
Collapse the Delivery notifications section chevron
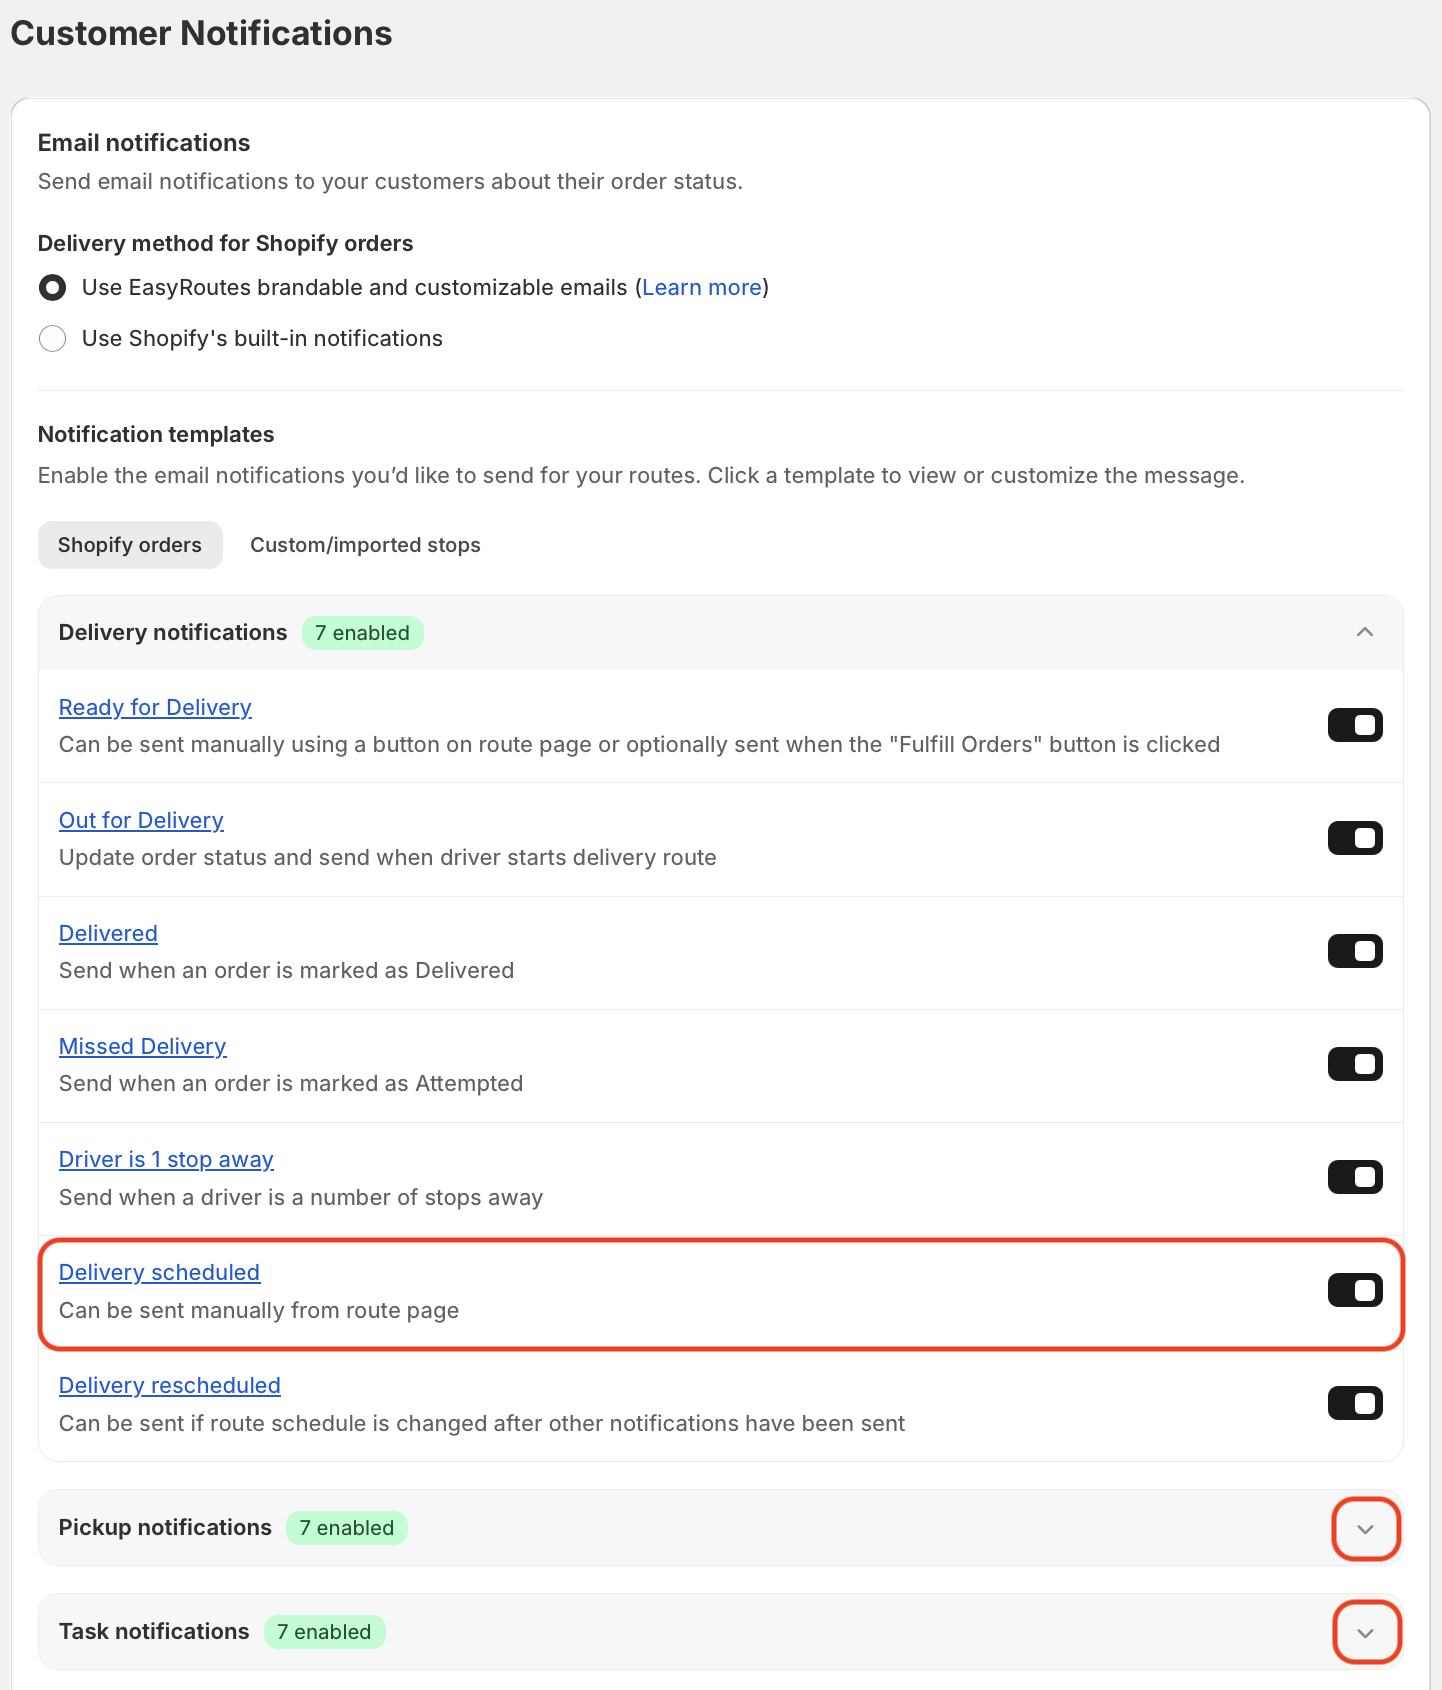point(1364,632)
